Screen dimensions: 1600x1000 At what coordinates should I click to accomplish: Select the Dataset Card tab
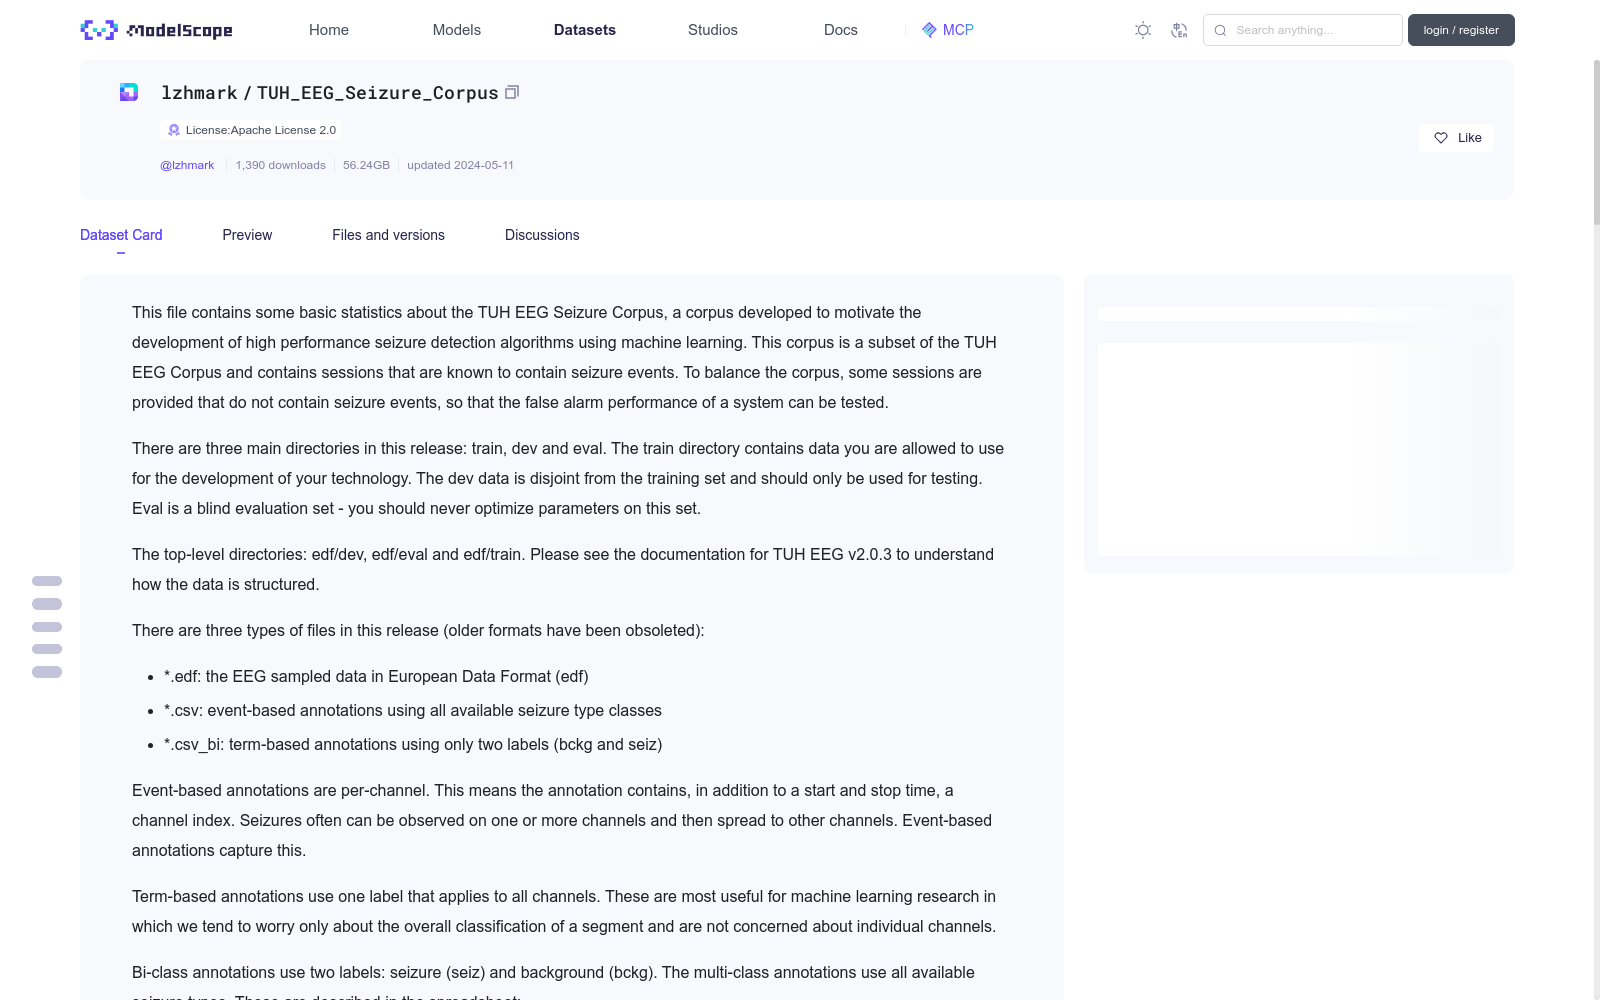click(x=121, y=235)
